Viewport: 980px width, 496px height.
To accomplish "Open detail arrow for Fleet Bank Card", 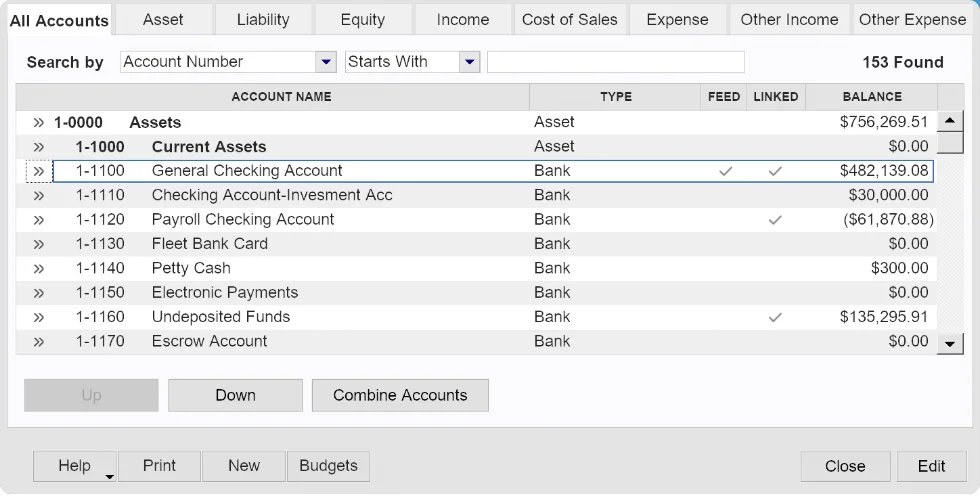I will pos(39,244).
